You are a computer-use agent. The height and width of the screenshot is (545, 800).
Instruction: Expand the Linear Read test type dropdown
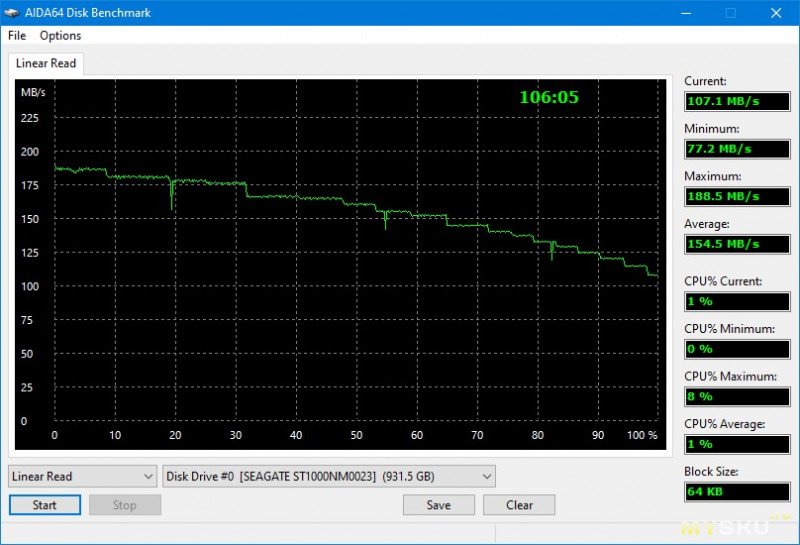[x=83, y=476]
